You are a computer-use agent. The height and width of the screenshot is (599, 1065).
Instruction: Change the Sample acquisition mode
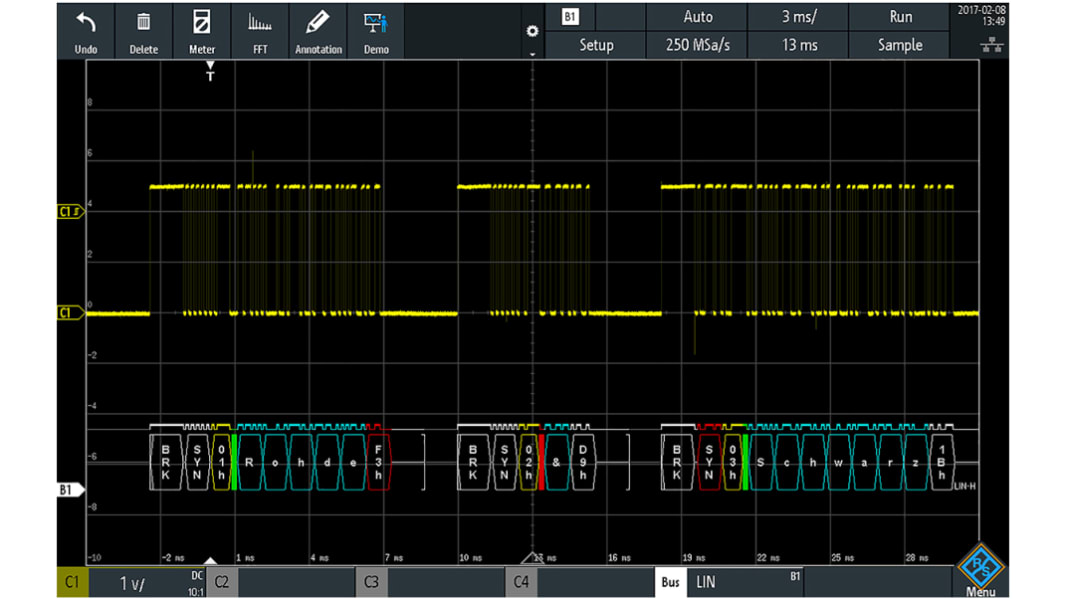coord(900,45)
